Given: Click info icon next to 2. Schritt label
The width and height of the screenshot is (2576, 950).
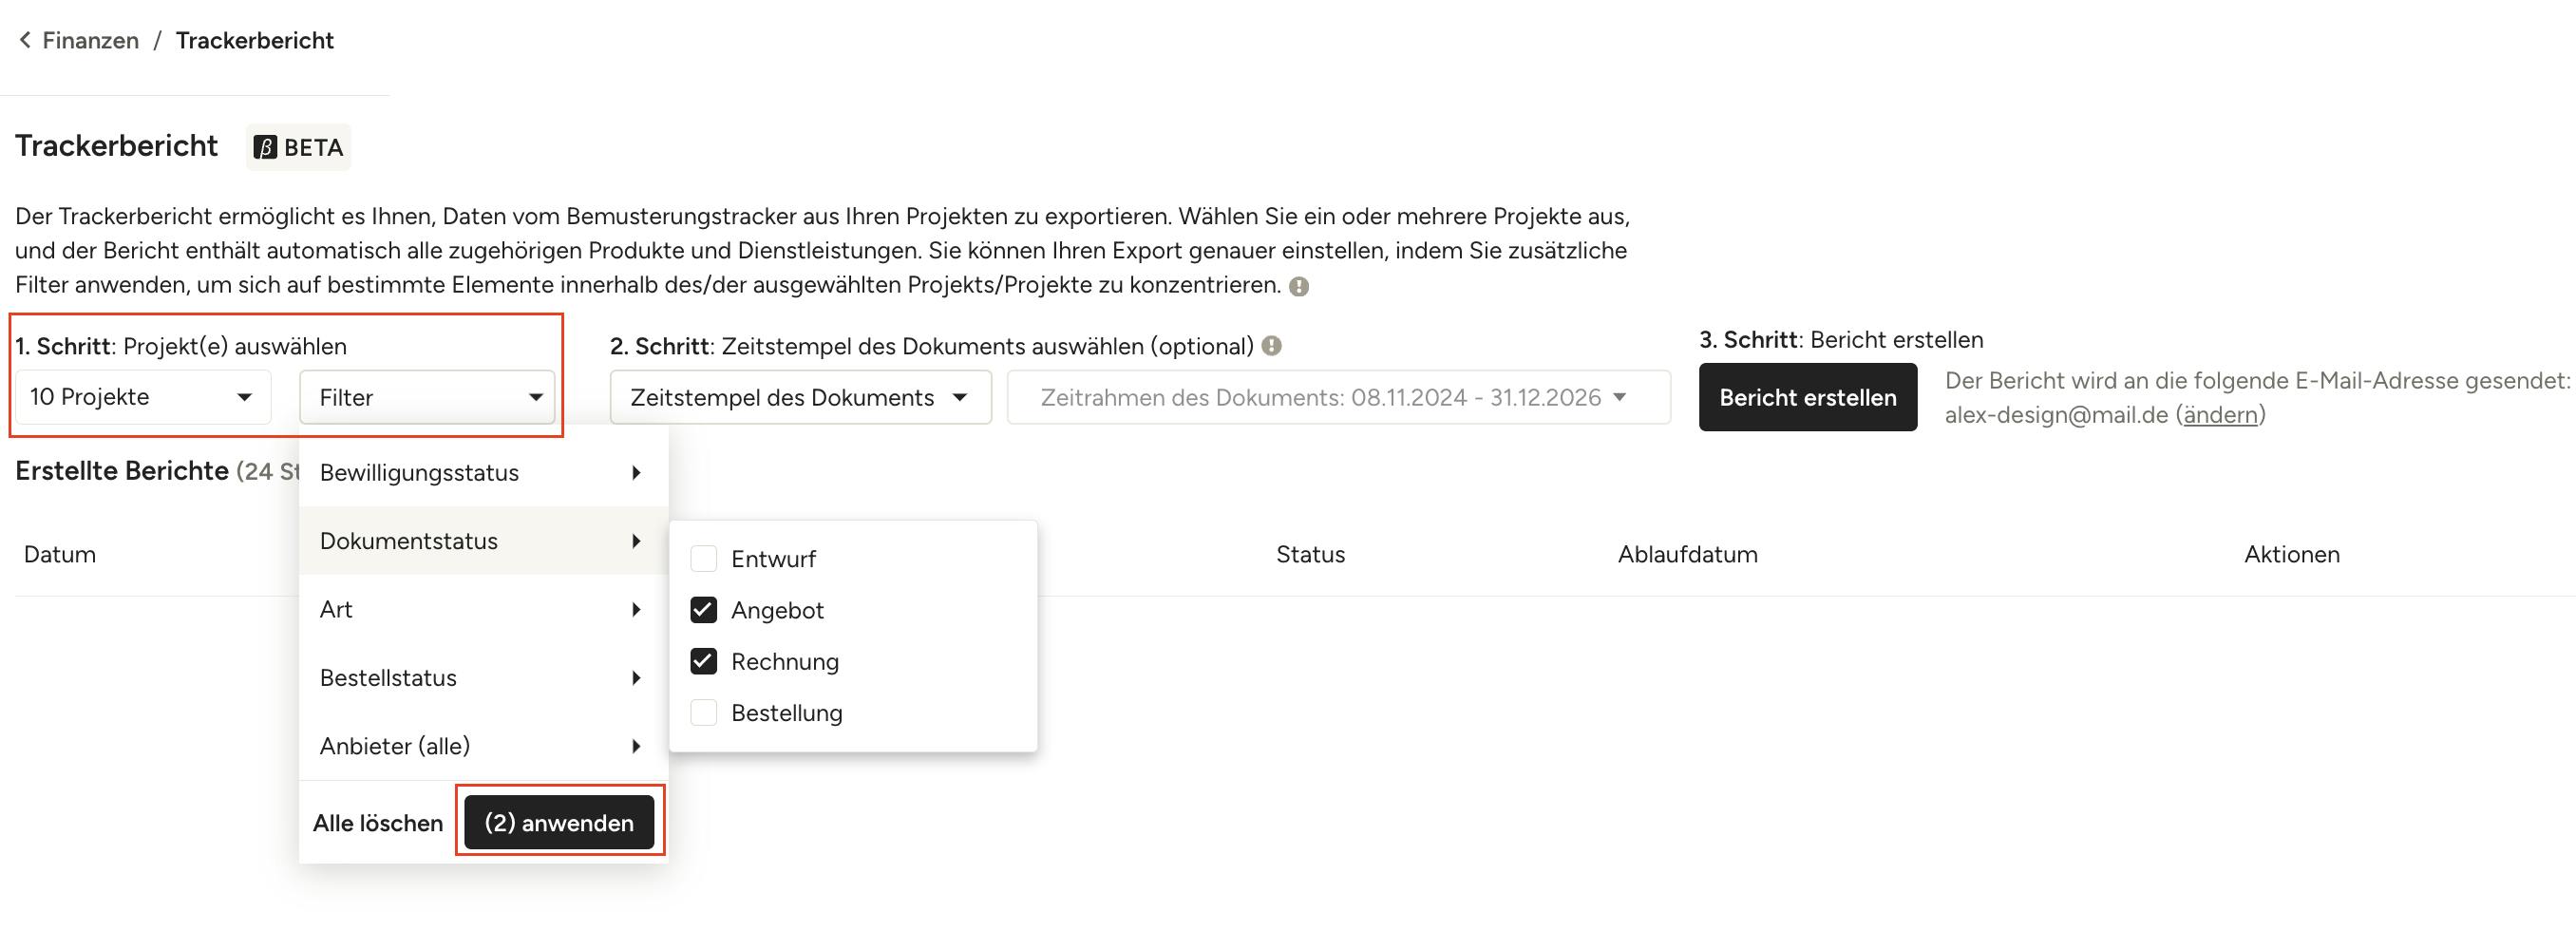Looking at the screenshot, I should [1271, 346].
